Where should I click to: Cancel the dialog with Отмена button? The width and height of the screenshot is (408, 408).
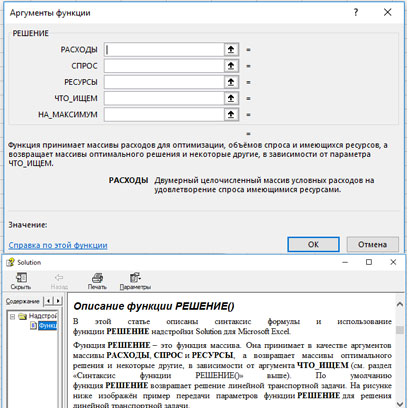click(x=372, y=244)
